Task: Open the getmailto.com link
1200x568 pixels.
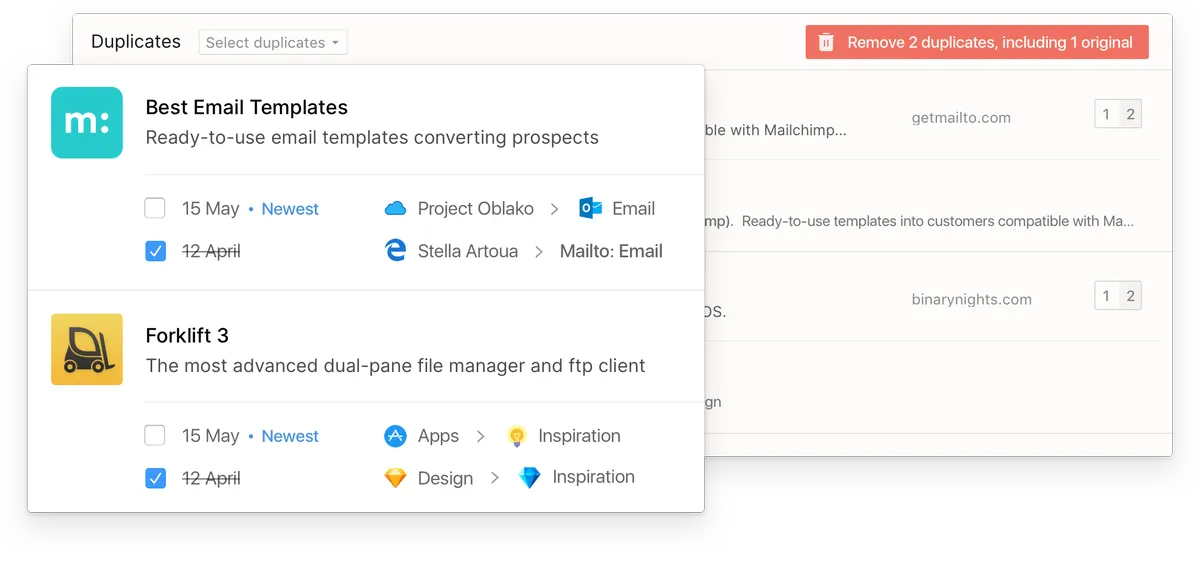Action: point(961,117)
